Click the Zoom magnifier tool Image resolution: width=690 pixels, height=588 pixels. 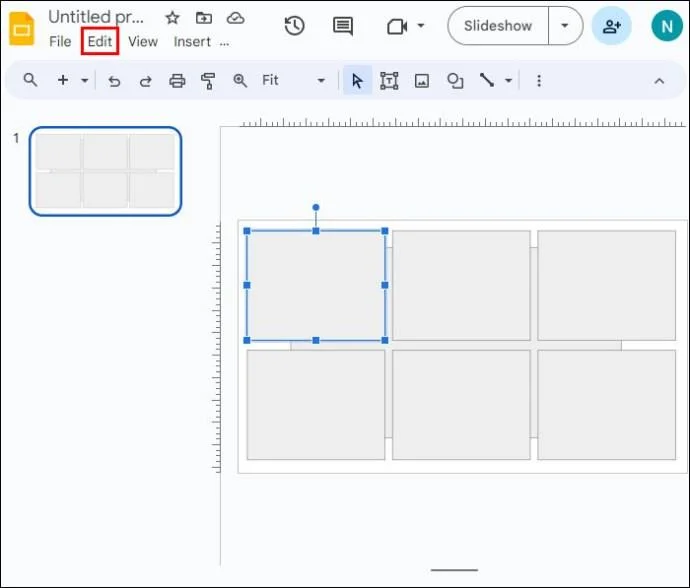(240, 81)
